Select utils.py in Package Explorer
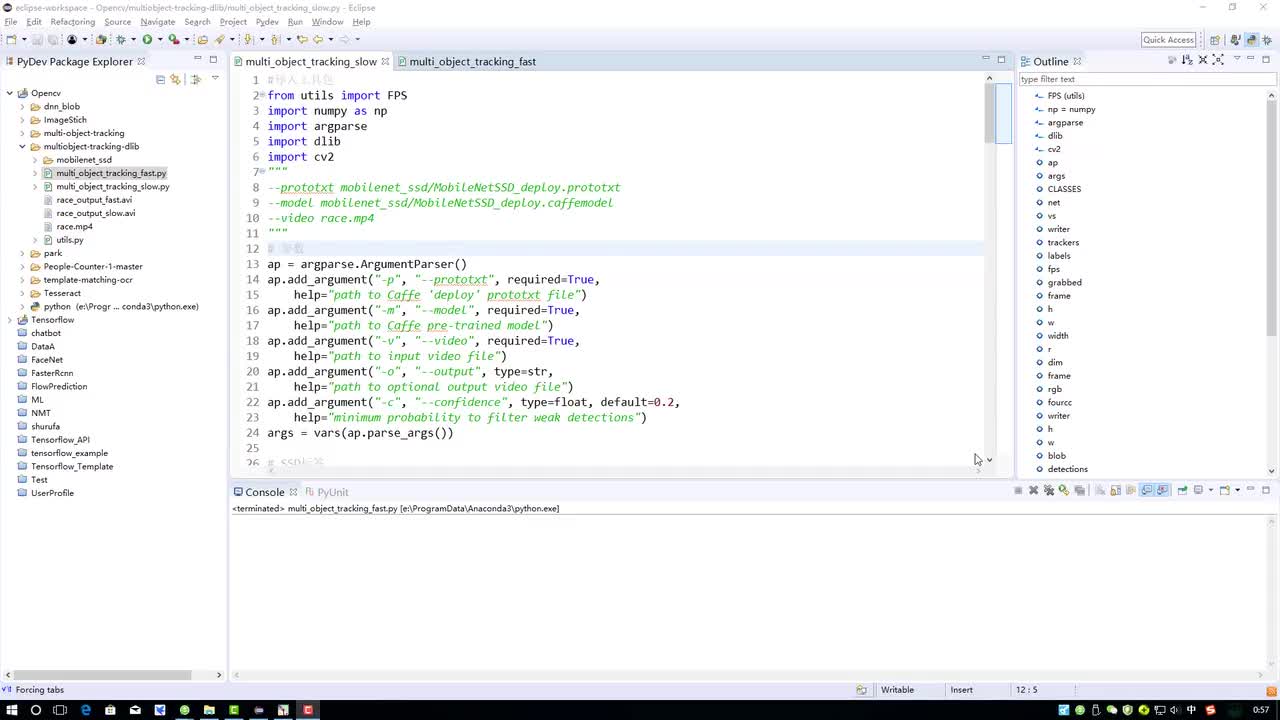This screenshot has height=720, width=1280. tap(69, 240)
